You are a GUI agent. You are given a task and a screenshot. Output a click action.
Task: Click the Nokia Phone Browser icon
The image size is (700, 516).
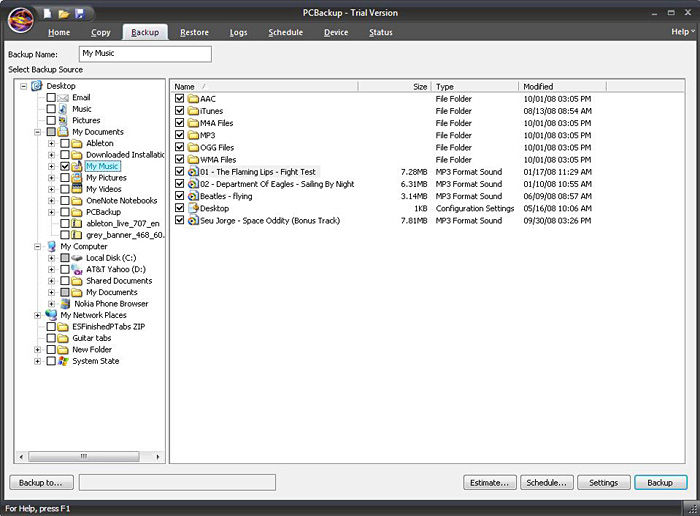65,304
